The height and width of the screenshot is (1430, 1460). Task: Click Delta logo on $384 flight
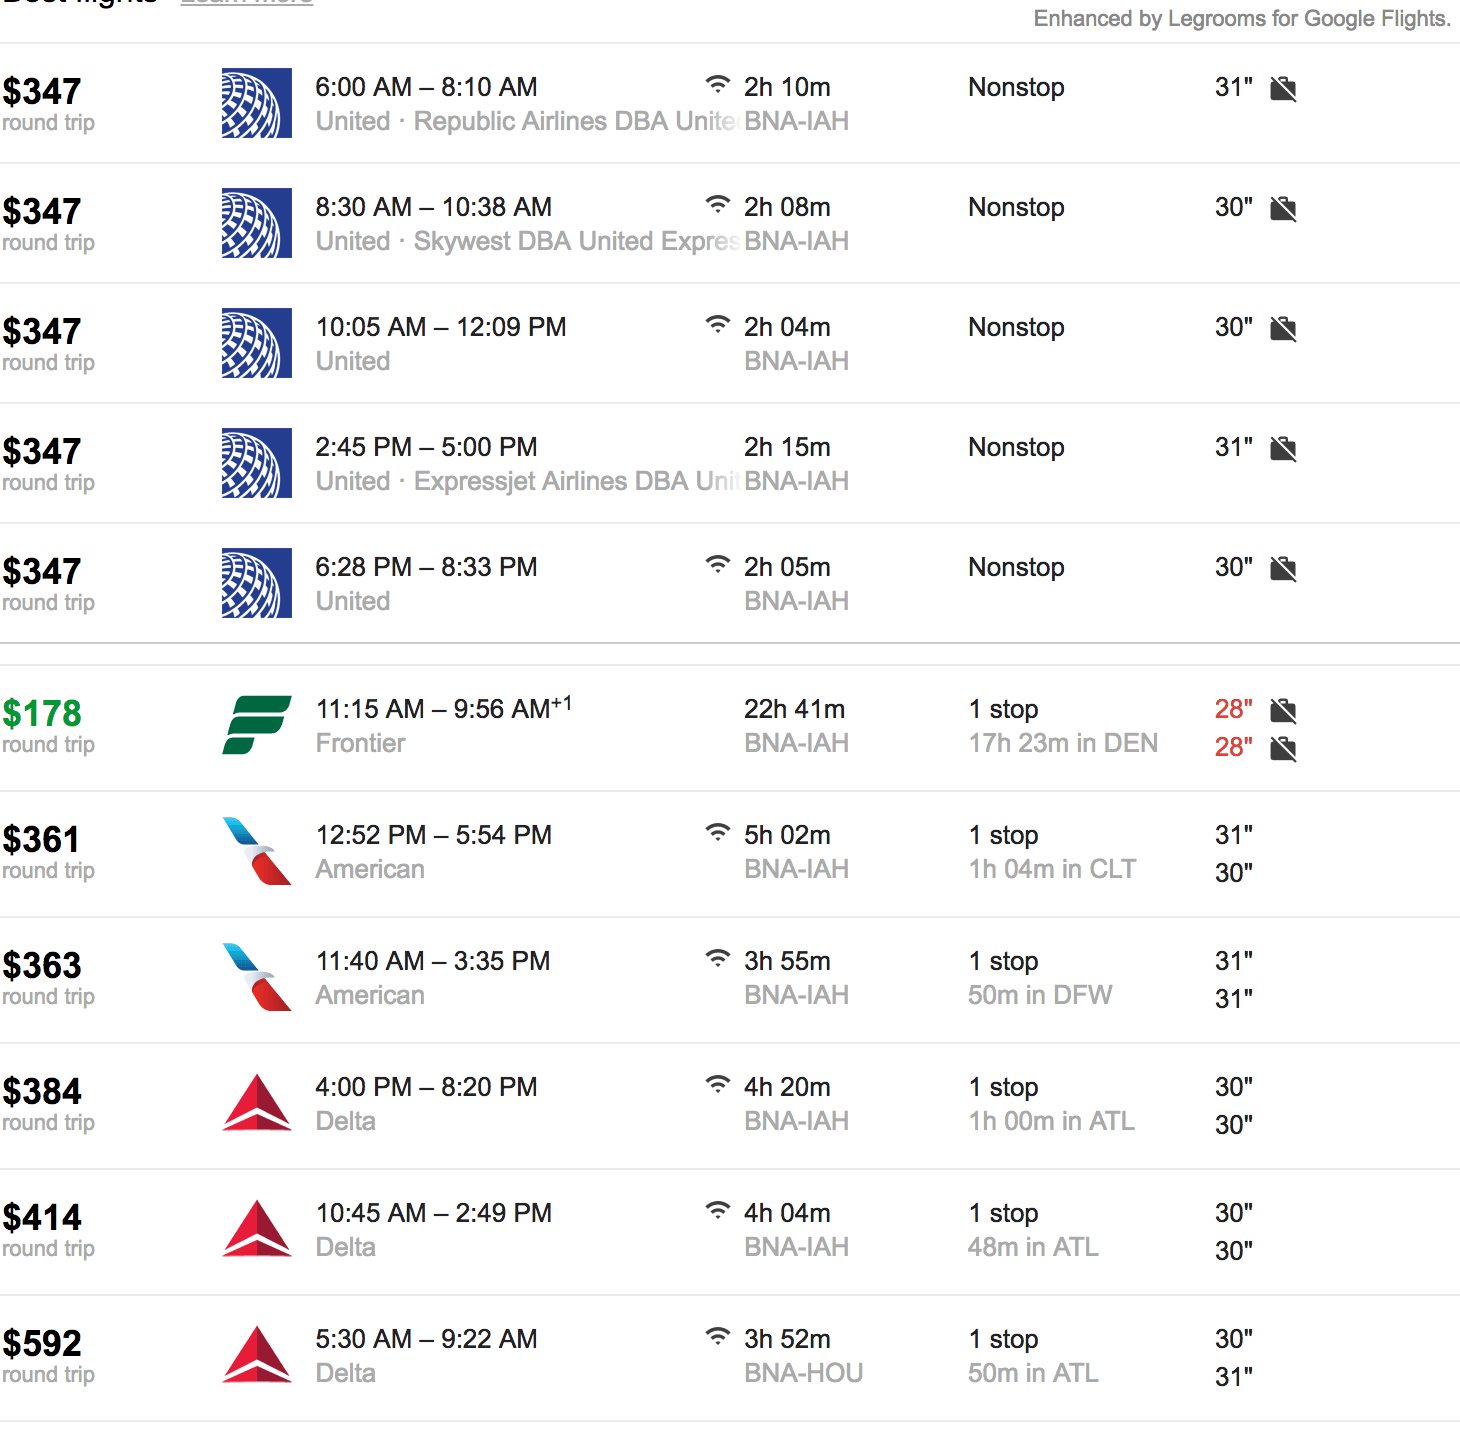[x=257, y=1102]
